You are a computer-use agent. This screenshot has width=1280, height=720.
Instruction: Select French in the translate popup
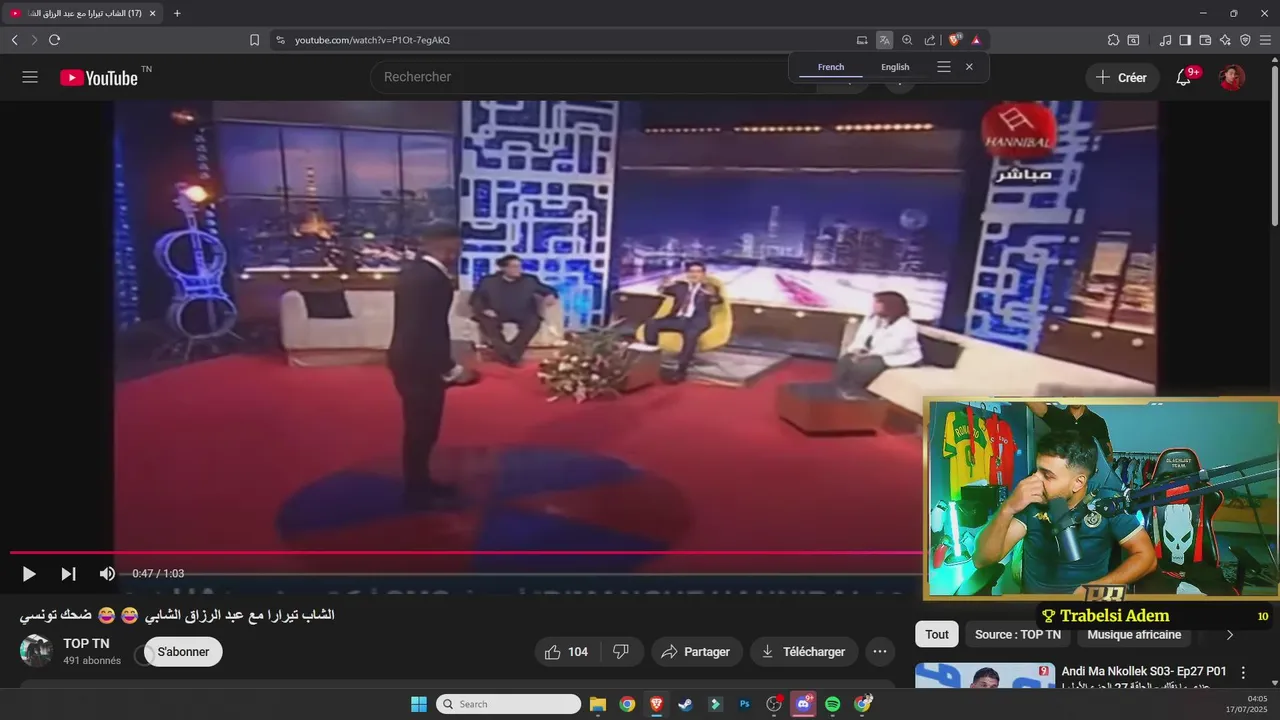831,67
